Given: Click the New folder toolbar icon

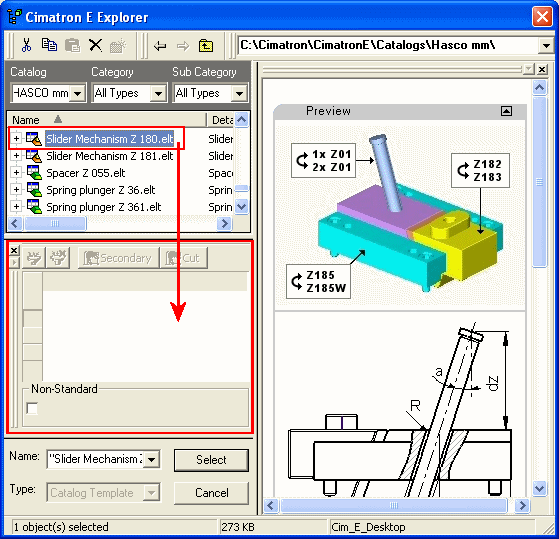Looking at the screenshot, I should click(x=118, y=45).
